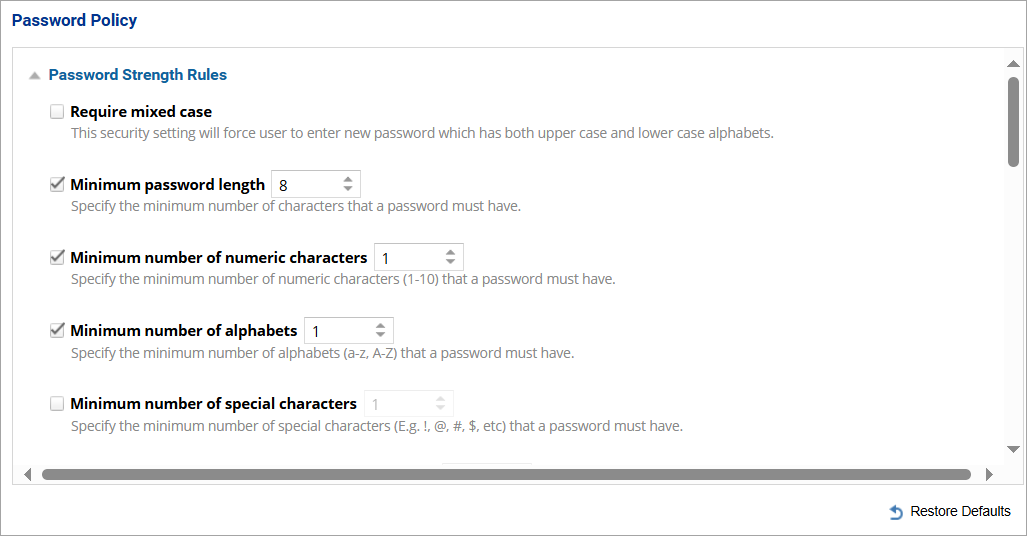Increase minimum alphabets with up arrow
Viewport: 1027px width, 536px height.
point(380,325)
